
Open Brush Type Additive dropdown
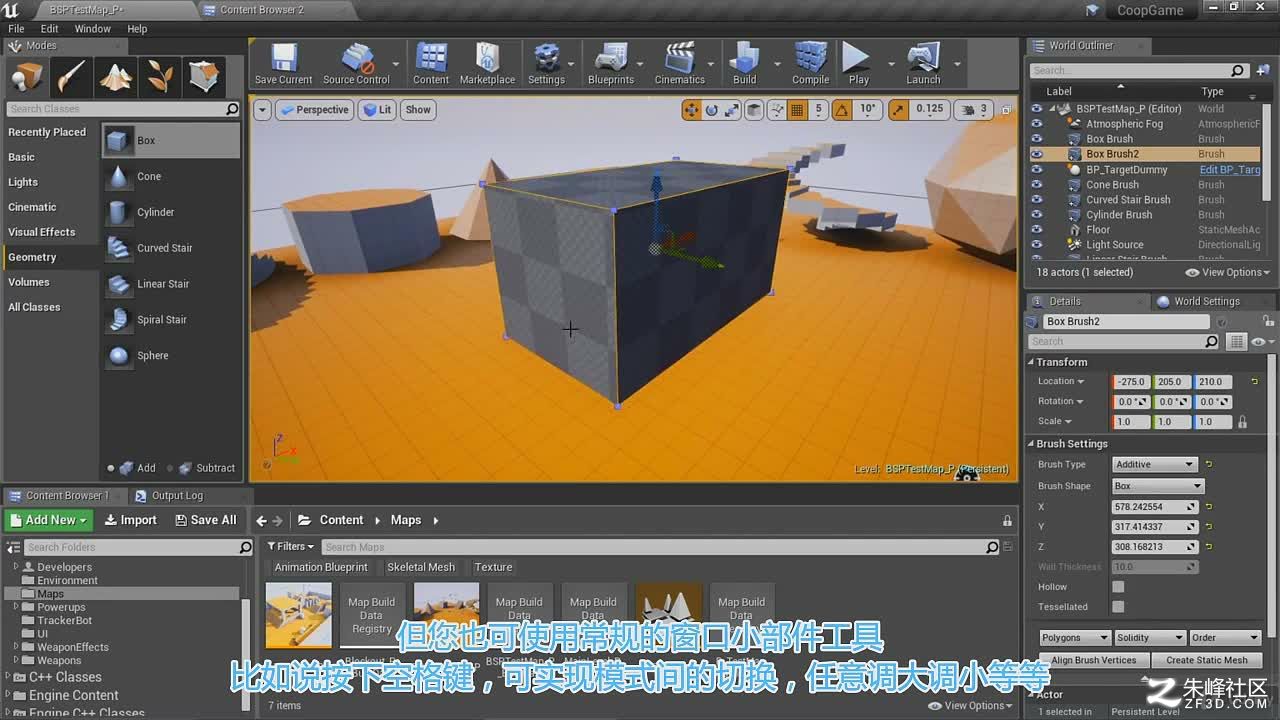coord(1155,465)
